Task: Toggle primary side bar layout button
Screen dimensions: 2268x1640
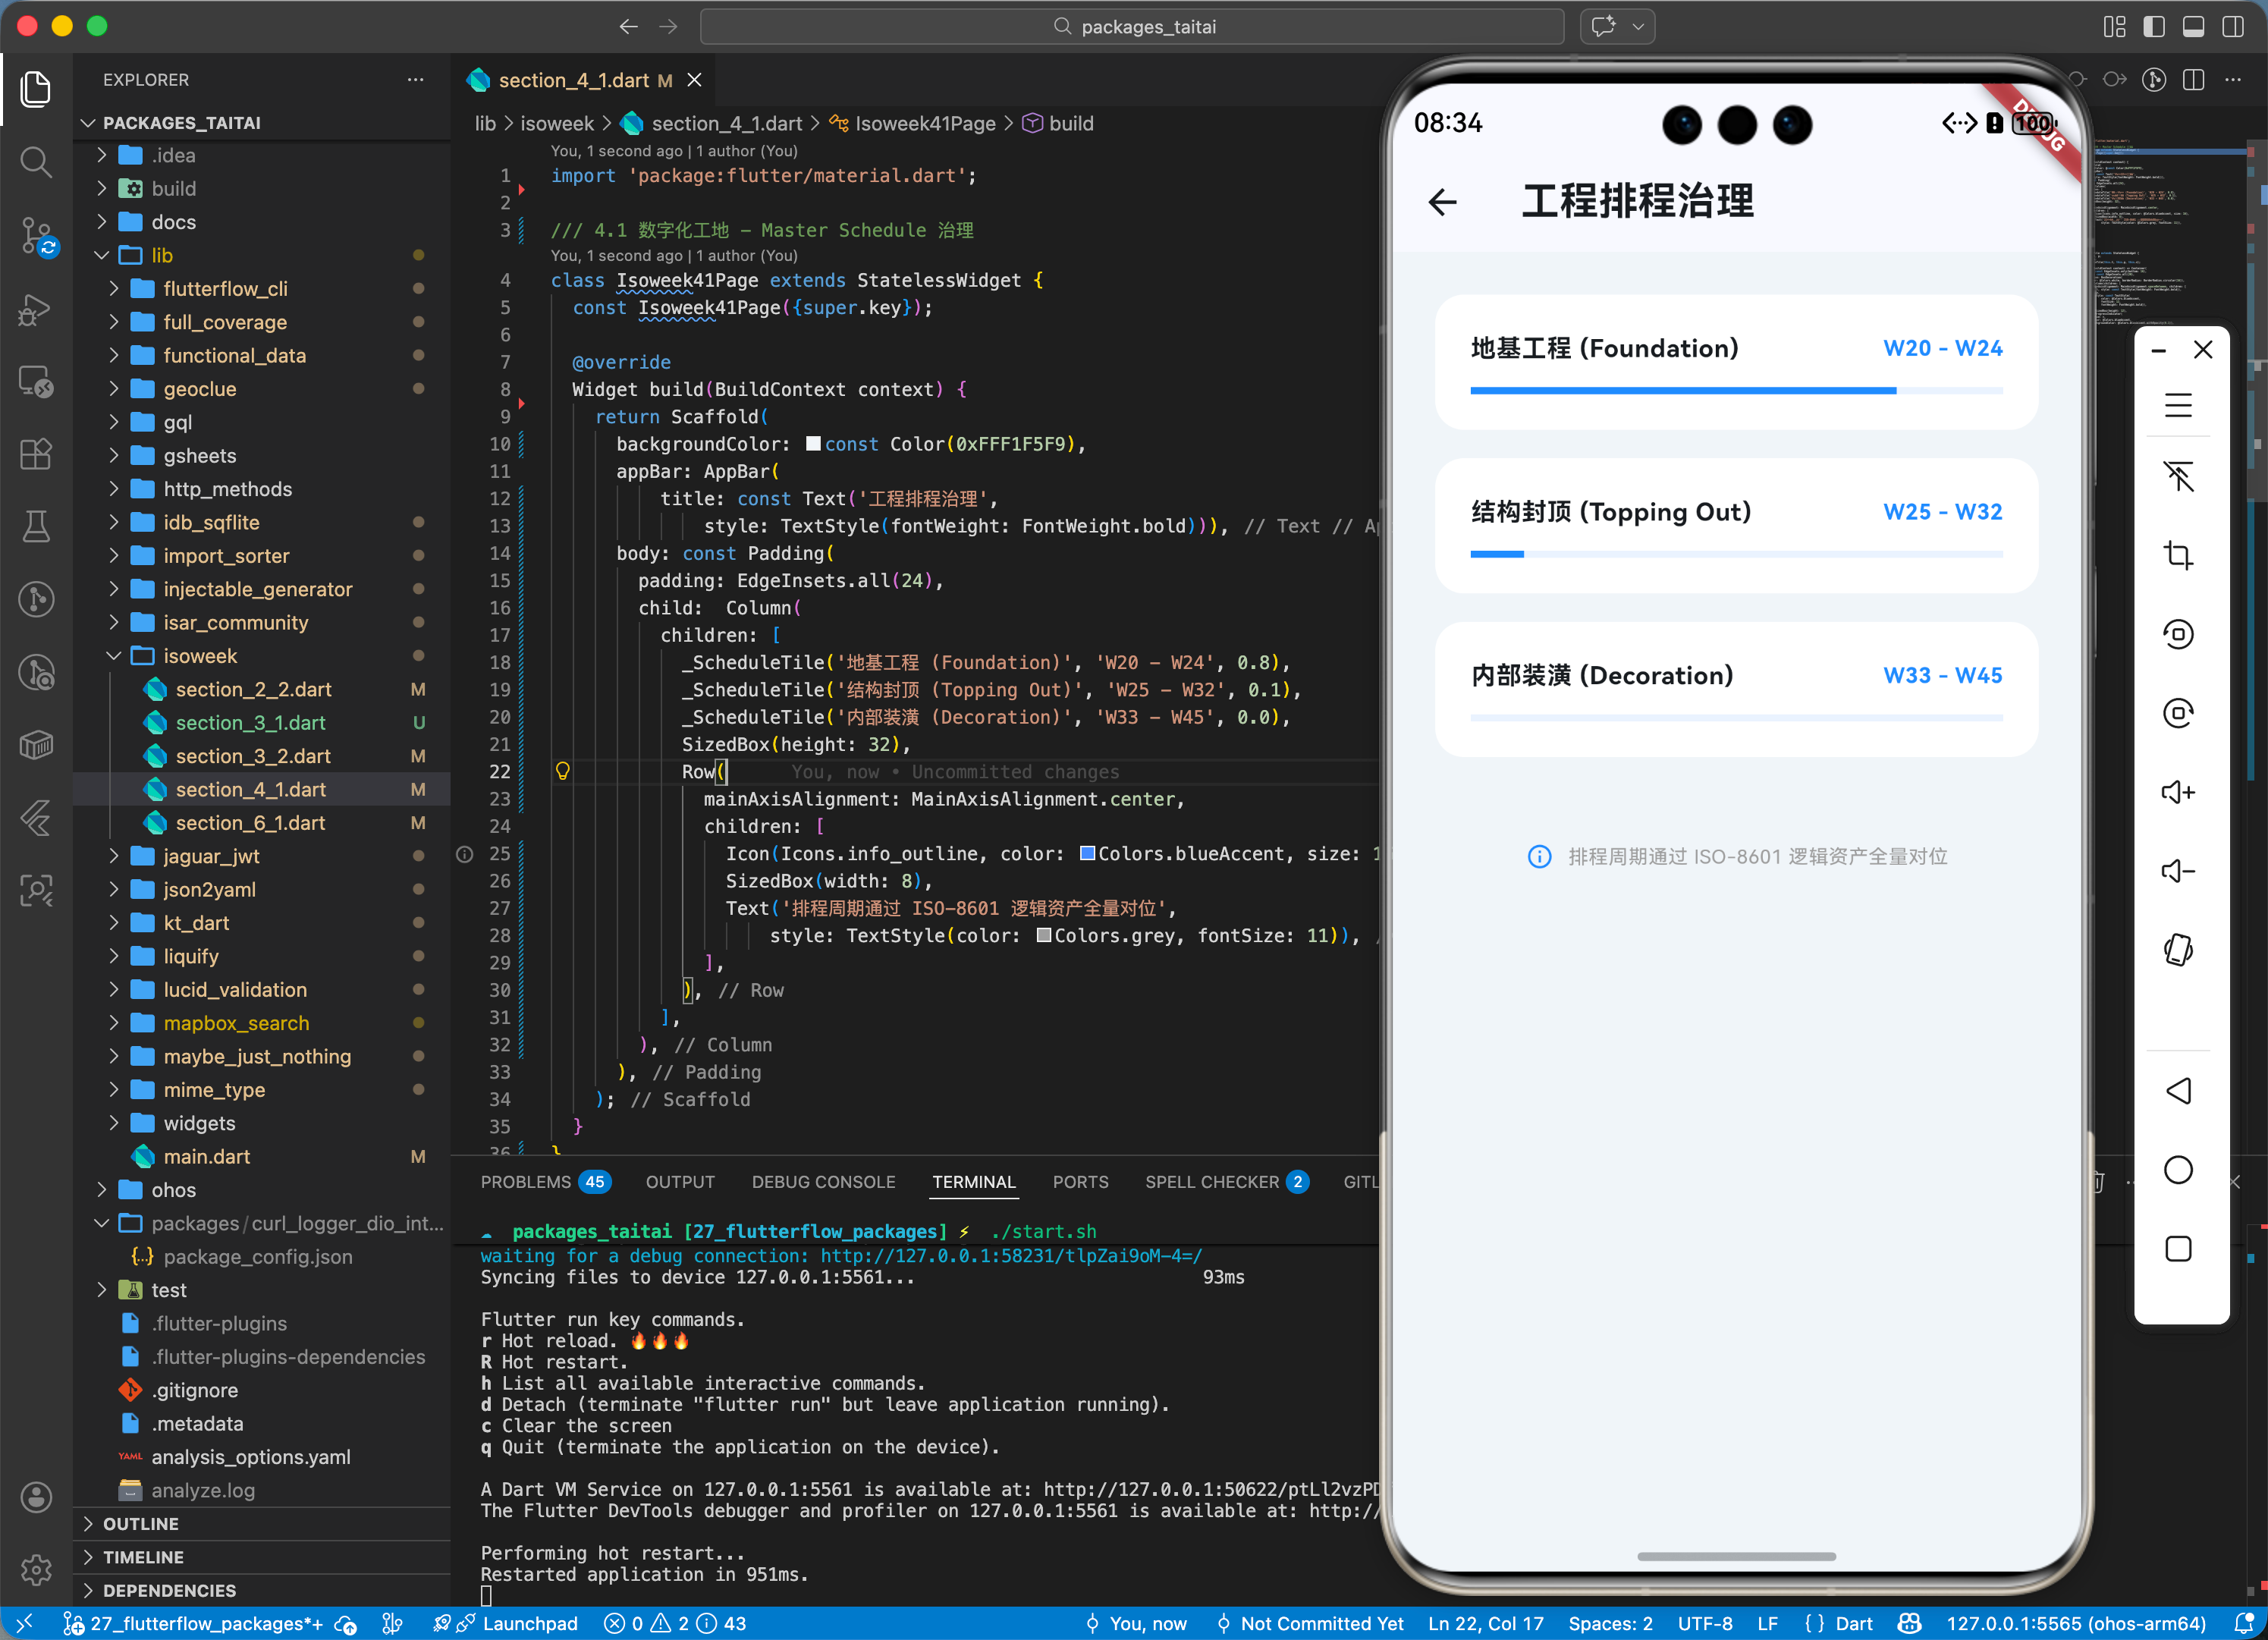Action: click(2154, 27)
